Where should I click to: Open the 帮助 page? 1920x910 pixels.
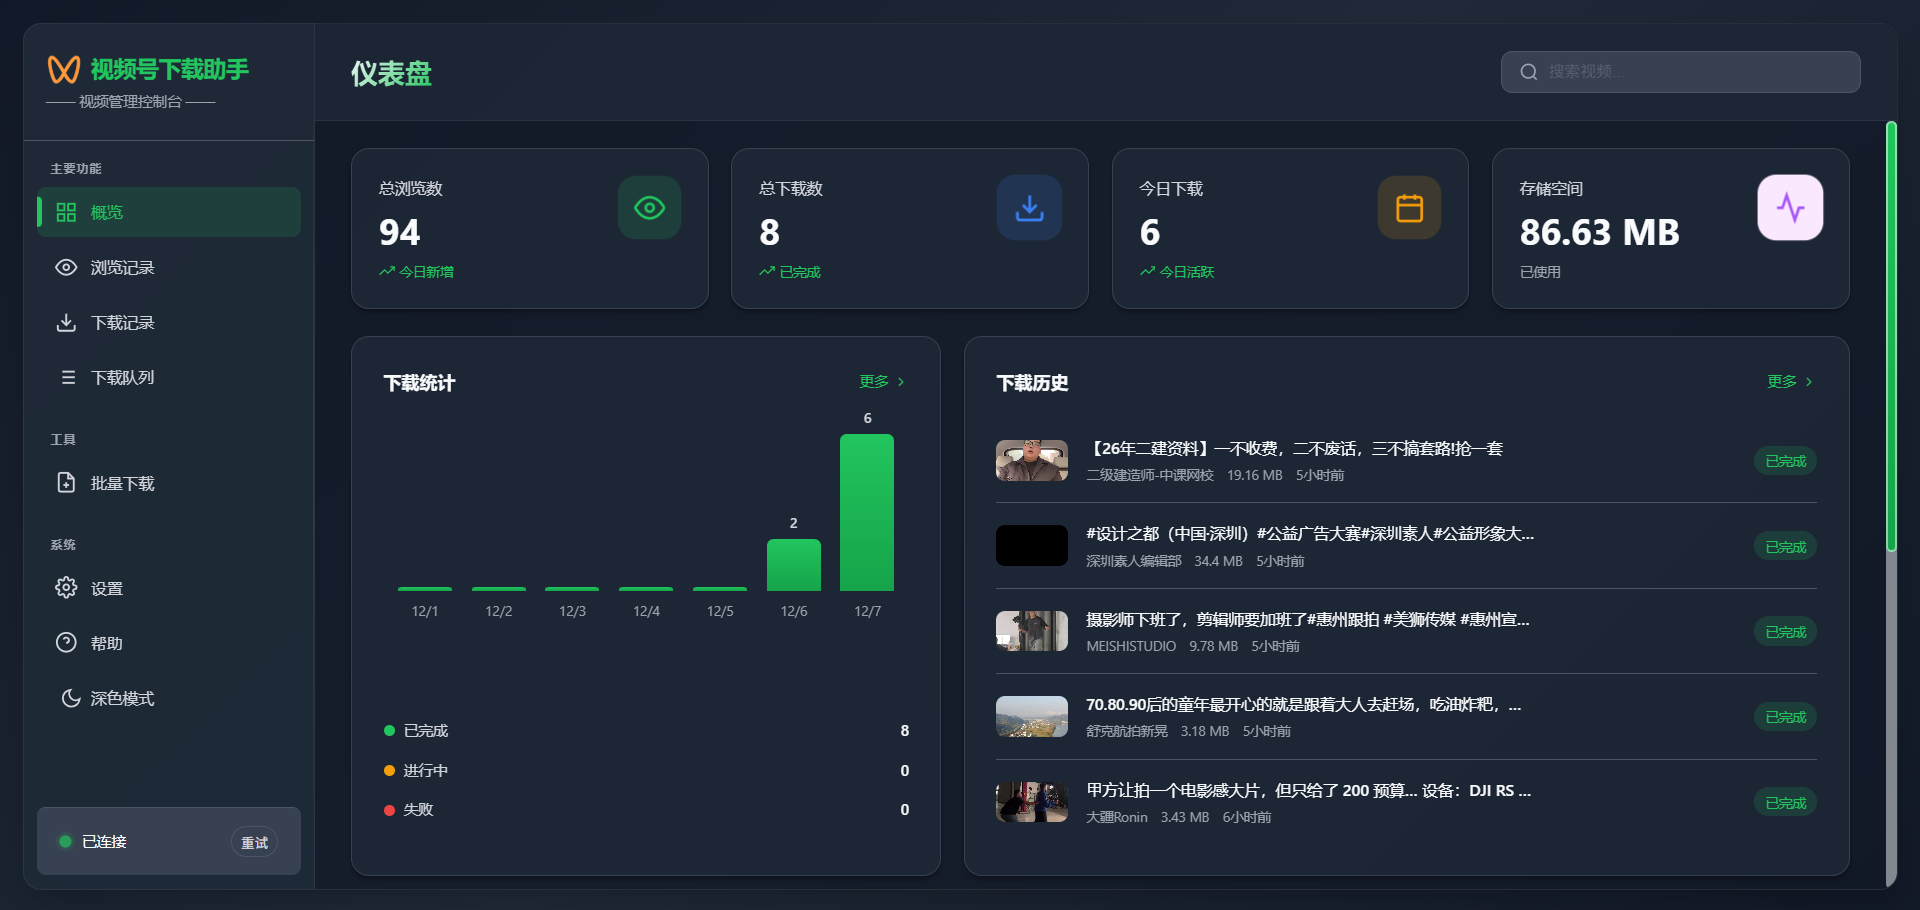point(169,642)
